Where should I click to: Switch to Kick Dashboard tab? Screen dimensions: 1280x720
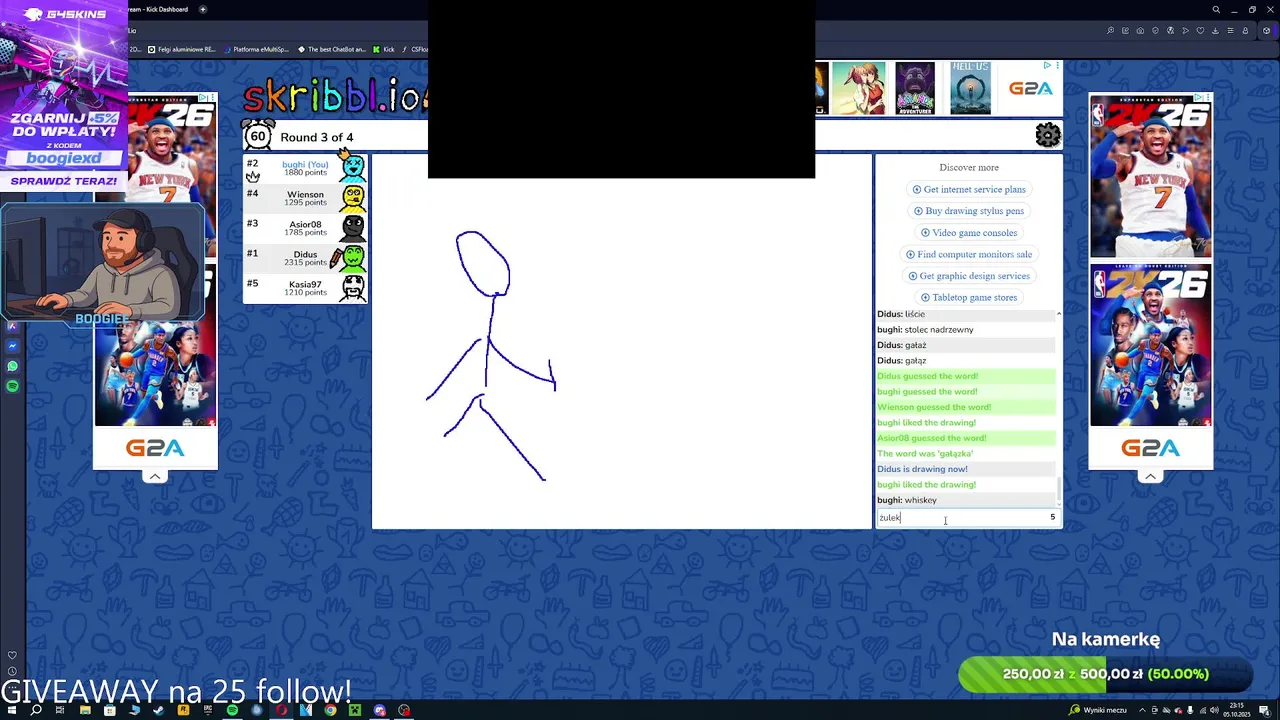click(x=160, y=9)
